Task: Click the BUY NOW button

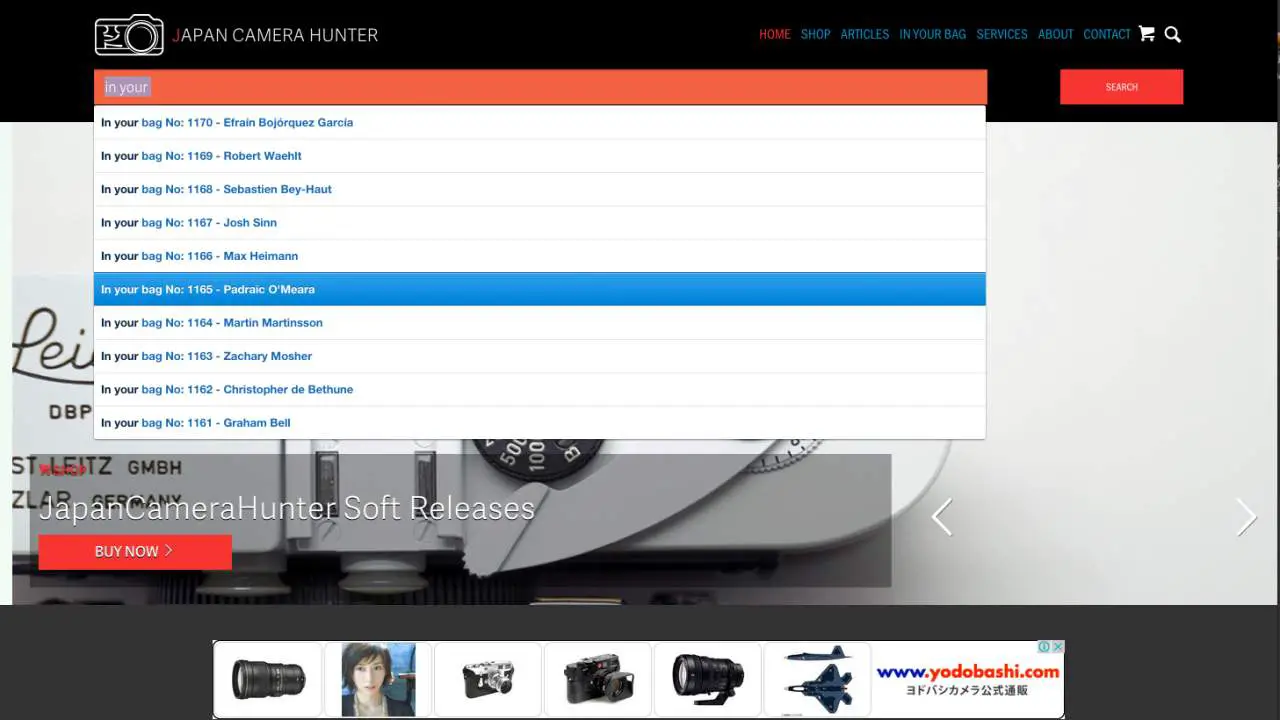Action: click(x=135, y=552)
